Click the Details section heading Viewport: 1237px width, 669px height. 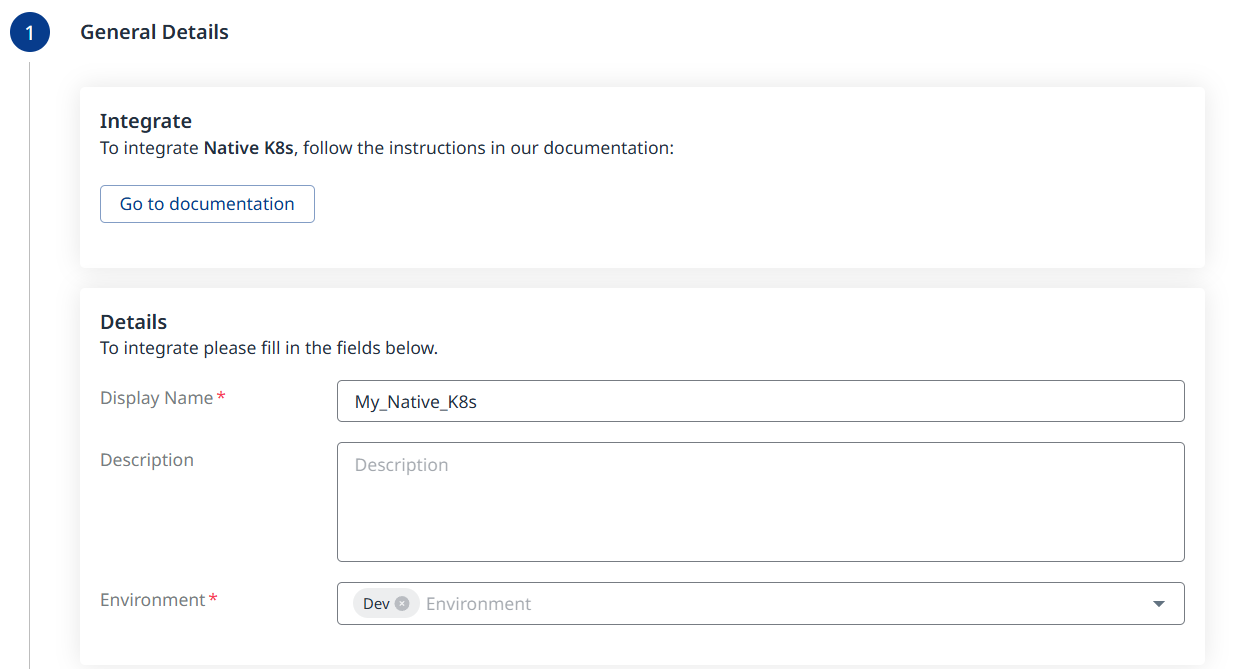[133, 322]
